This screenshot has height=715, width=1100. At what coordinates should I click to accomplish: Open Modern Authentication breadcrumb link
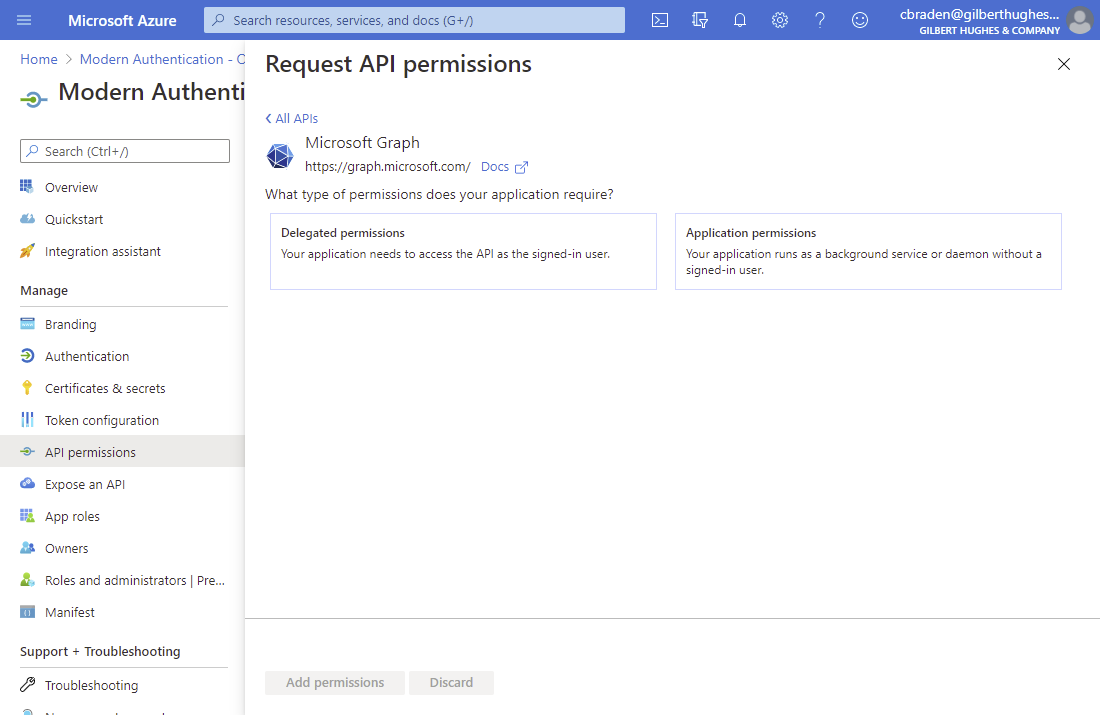(162, 60)
